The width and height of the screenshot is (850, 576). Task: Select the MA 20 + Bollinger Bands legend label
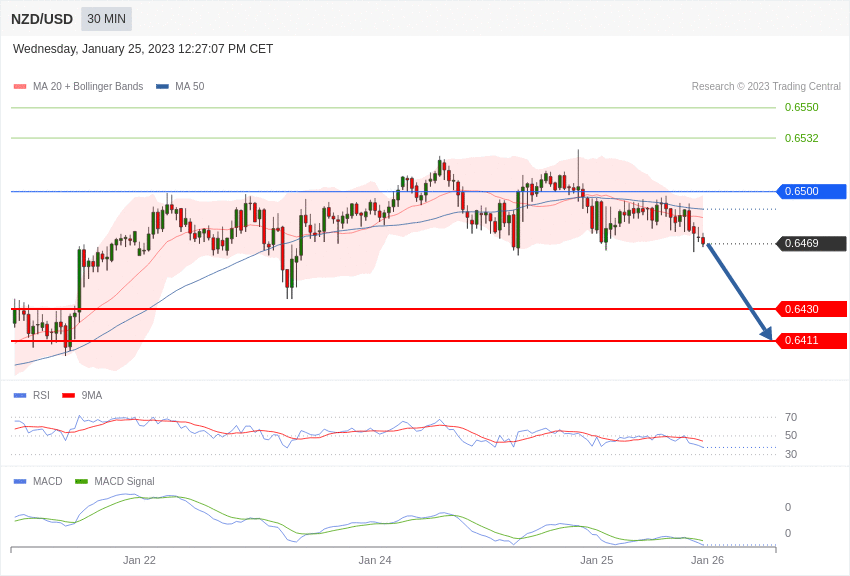[88, 87]
